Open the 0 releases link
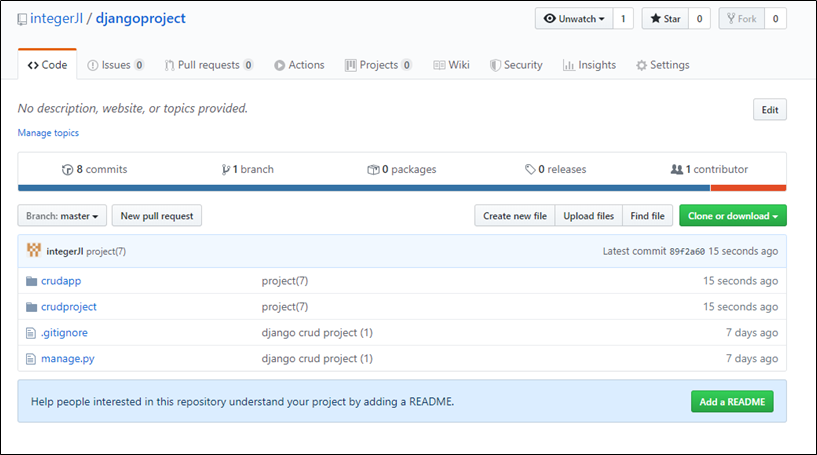The image size is (817, 455). [555, 169]
